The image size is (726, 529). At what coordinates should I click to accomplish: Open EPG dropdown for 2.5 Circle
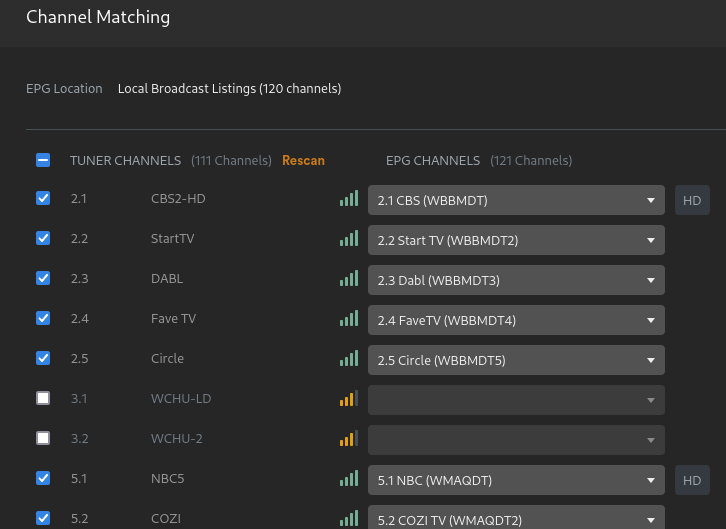(515, 360)
